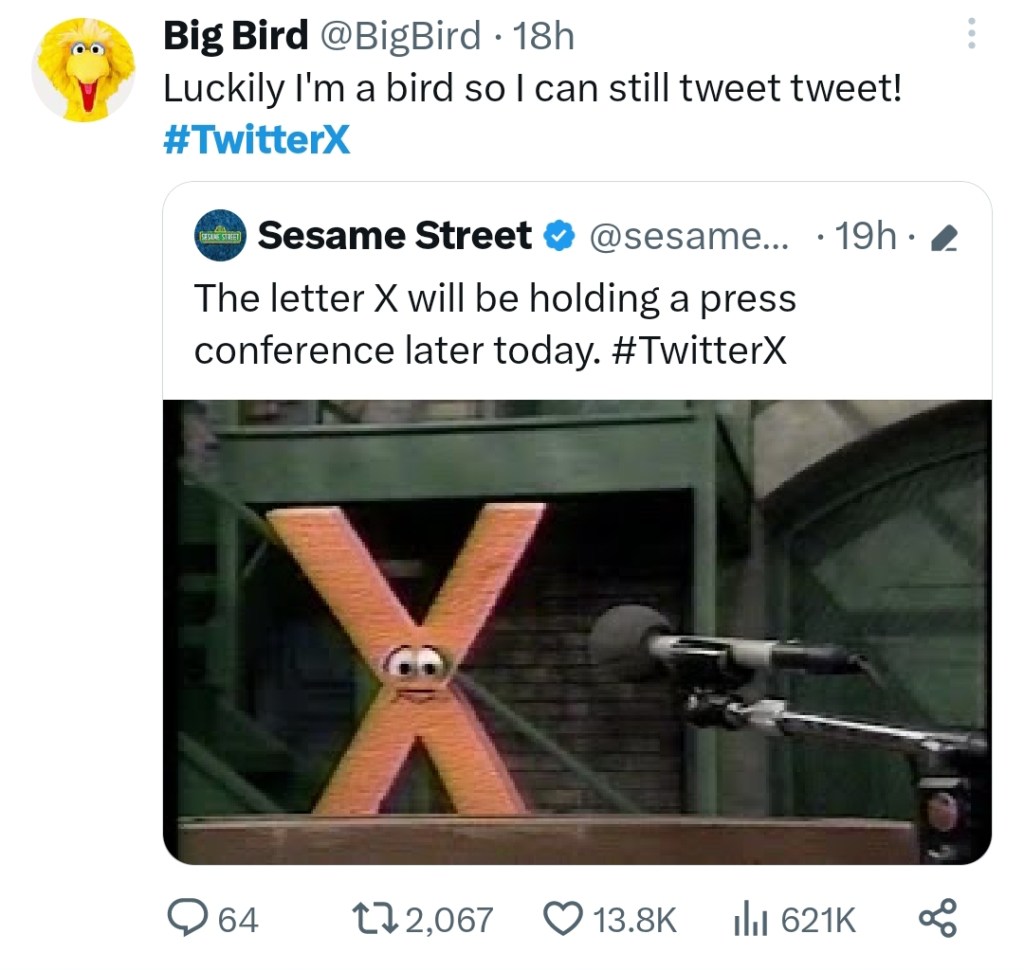Click the share icon

click(x=937, y=918)
